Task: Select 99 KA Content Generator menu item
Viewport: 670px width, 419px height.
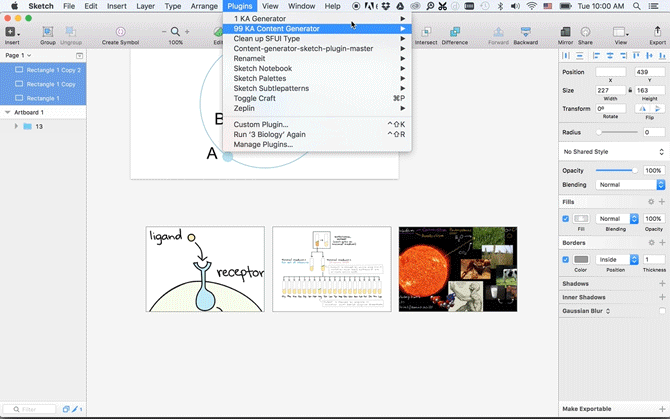Action: [317, 29]
